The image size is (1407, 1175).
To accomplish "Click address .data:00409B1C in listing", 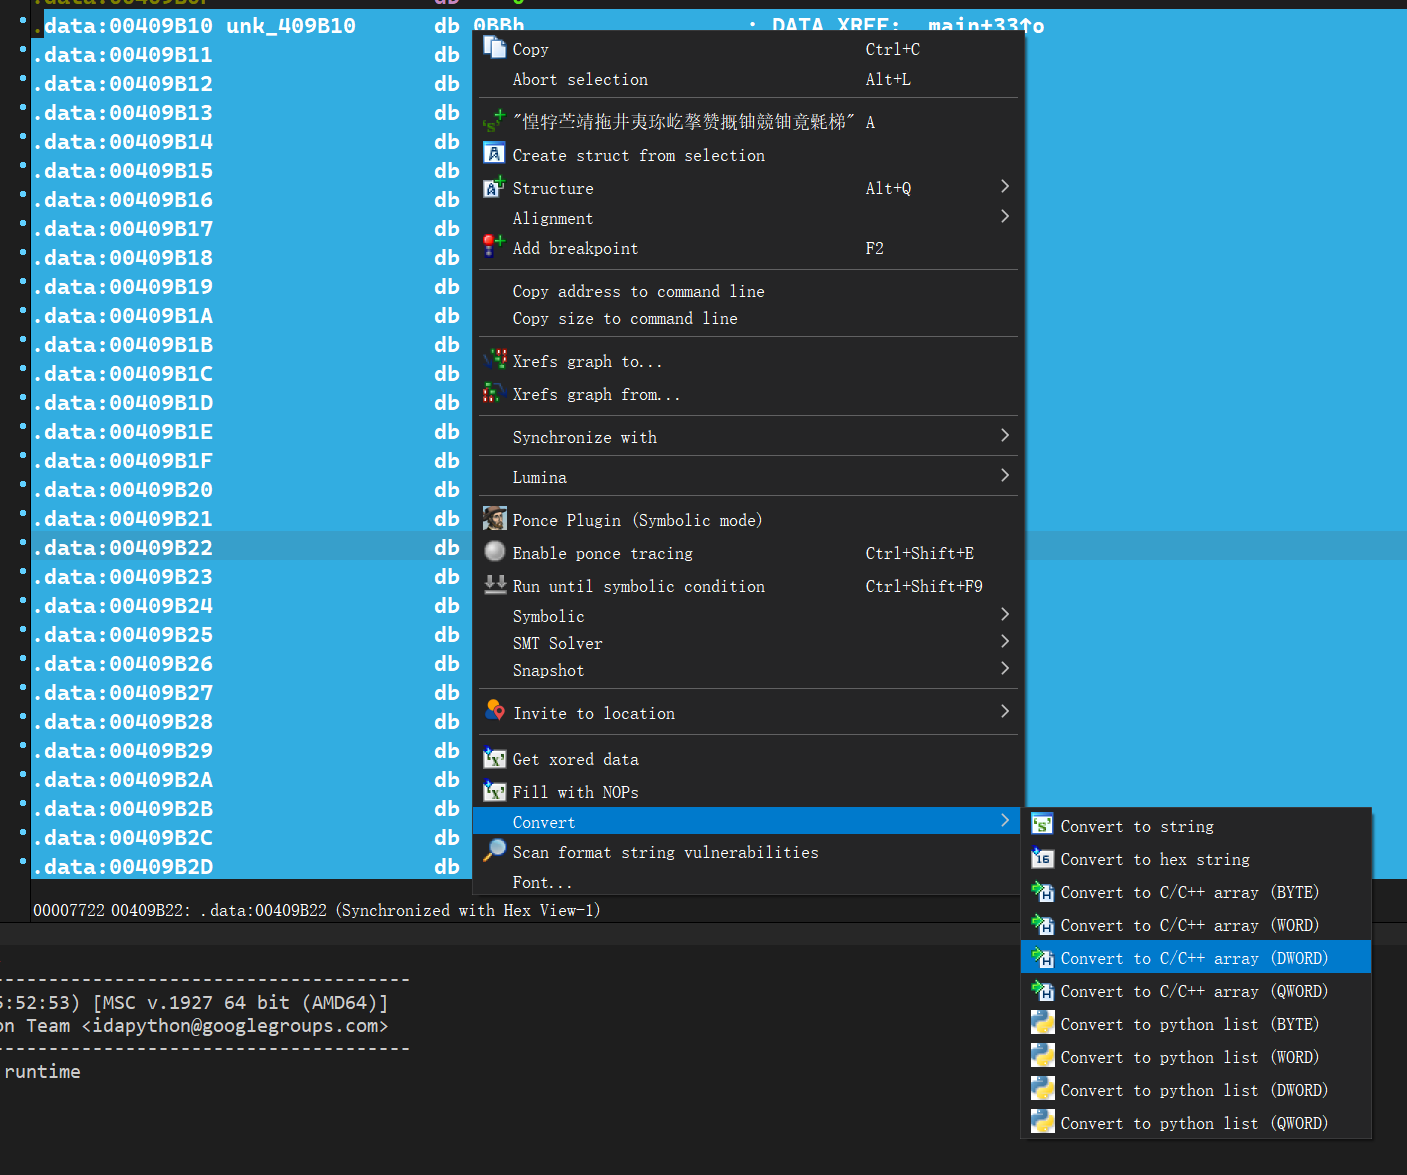I will click(x=123, y=374).
